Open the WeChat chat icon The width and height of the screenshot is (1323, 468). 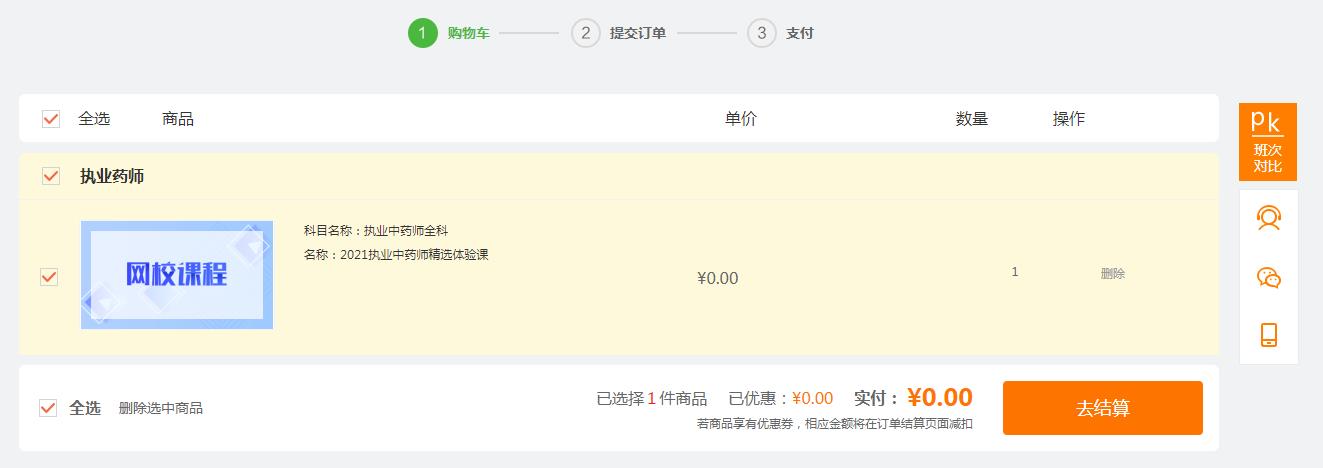click(1268, 277)
